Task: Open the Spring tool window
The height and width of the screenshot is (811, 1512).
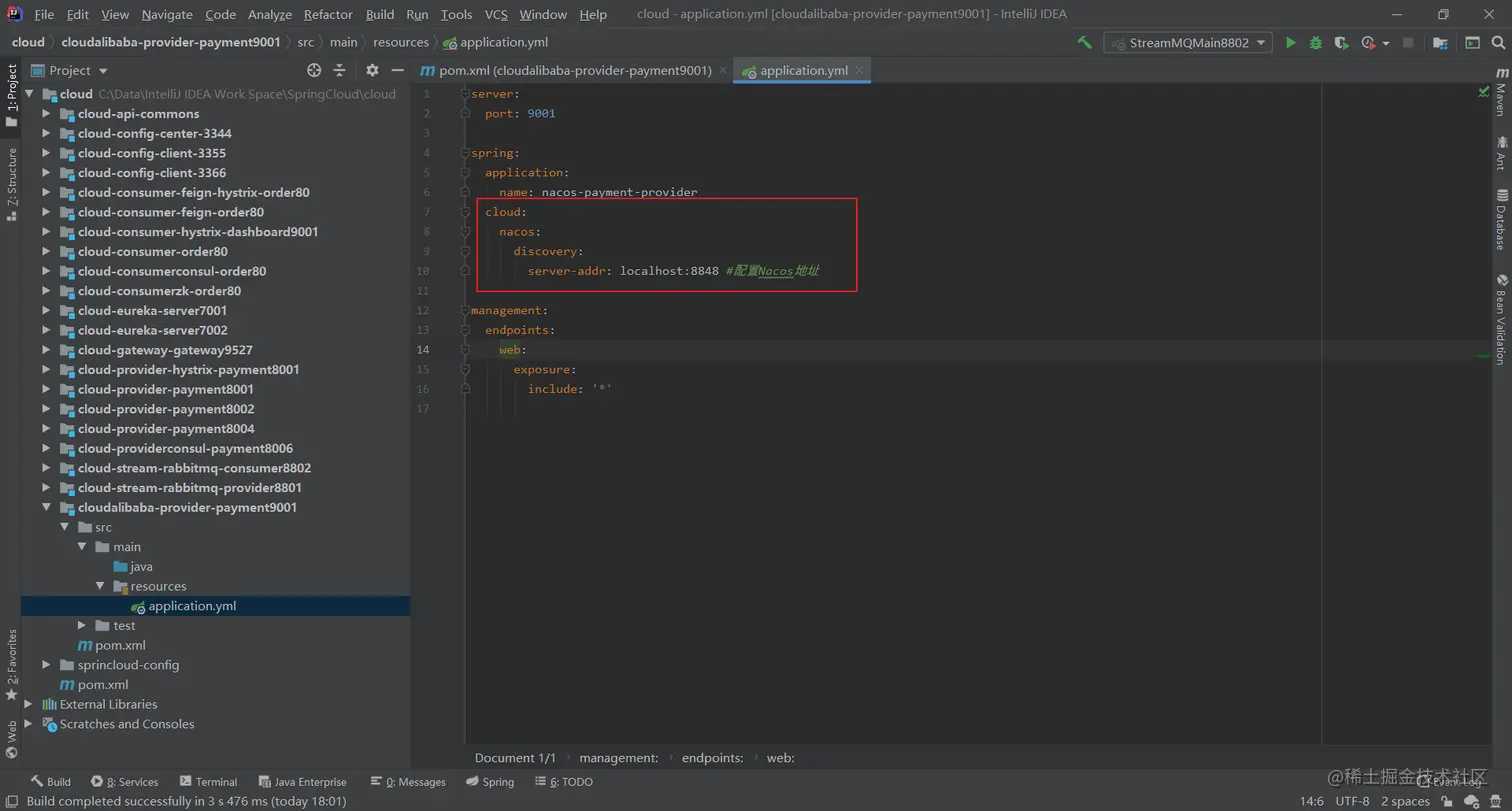Action: coord(490,782)
